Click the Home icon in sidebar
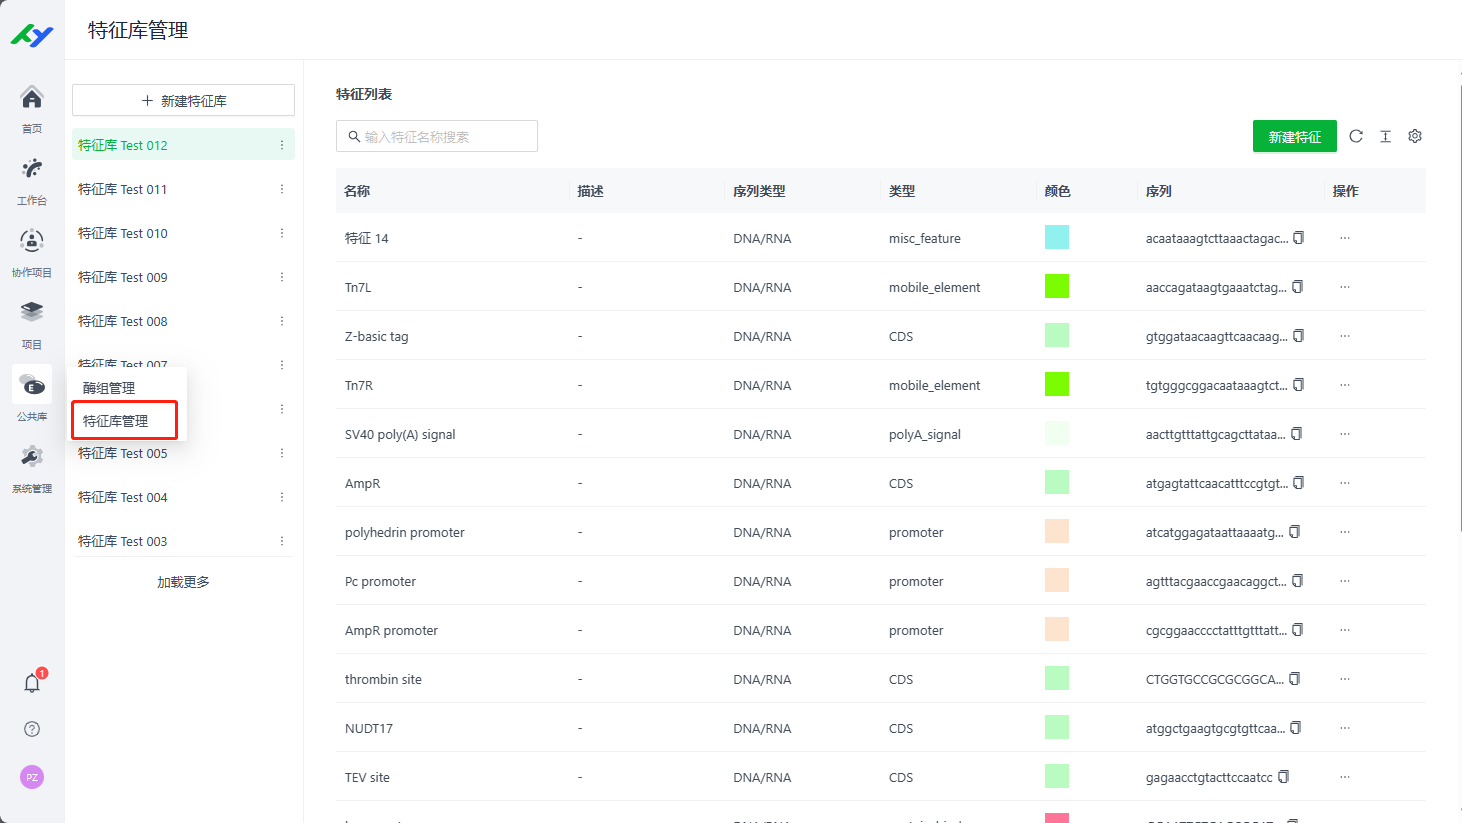 coord(32,98)
